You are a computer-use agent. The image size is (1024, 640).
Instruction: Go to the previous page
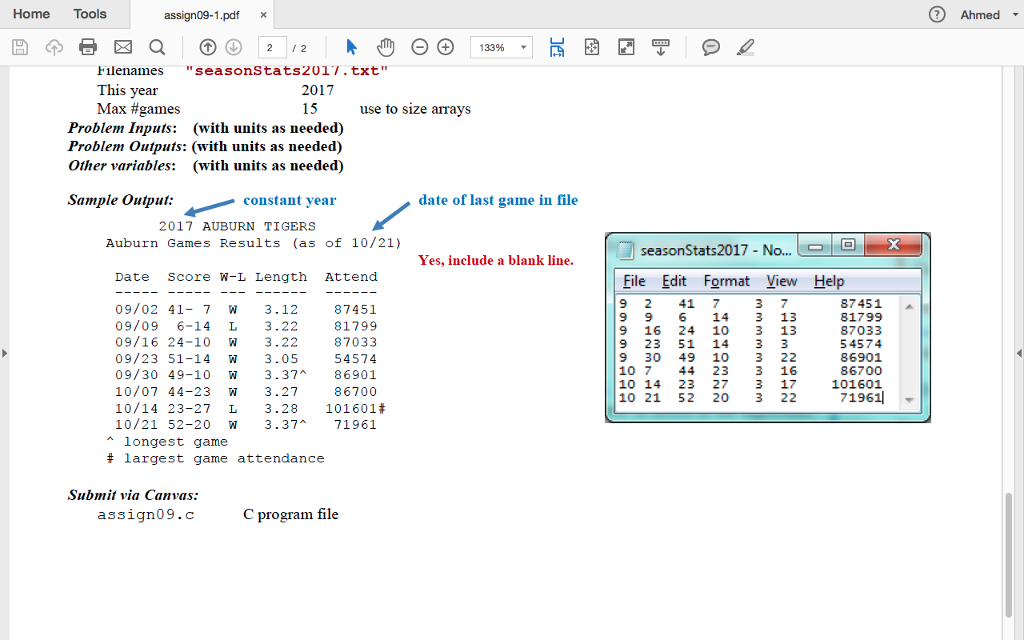click(207, 47)
